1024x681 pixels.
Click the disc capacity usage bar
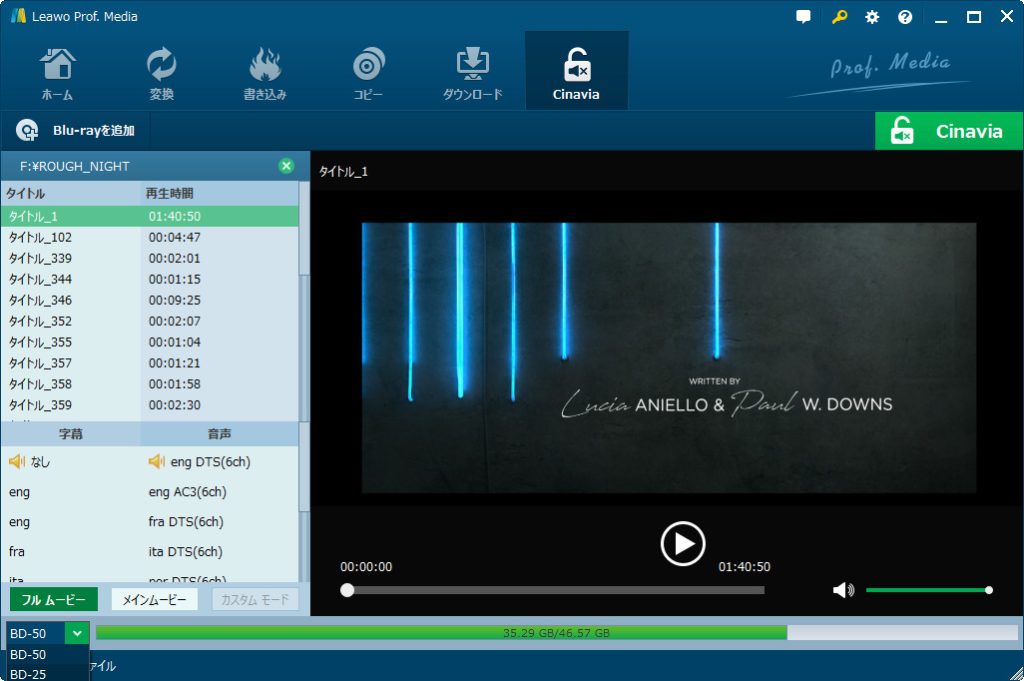[x=556, y=633]
